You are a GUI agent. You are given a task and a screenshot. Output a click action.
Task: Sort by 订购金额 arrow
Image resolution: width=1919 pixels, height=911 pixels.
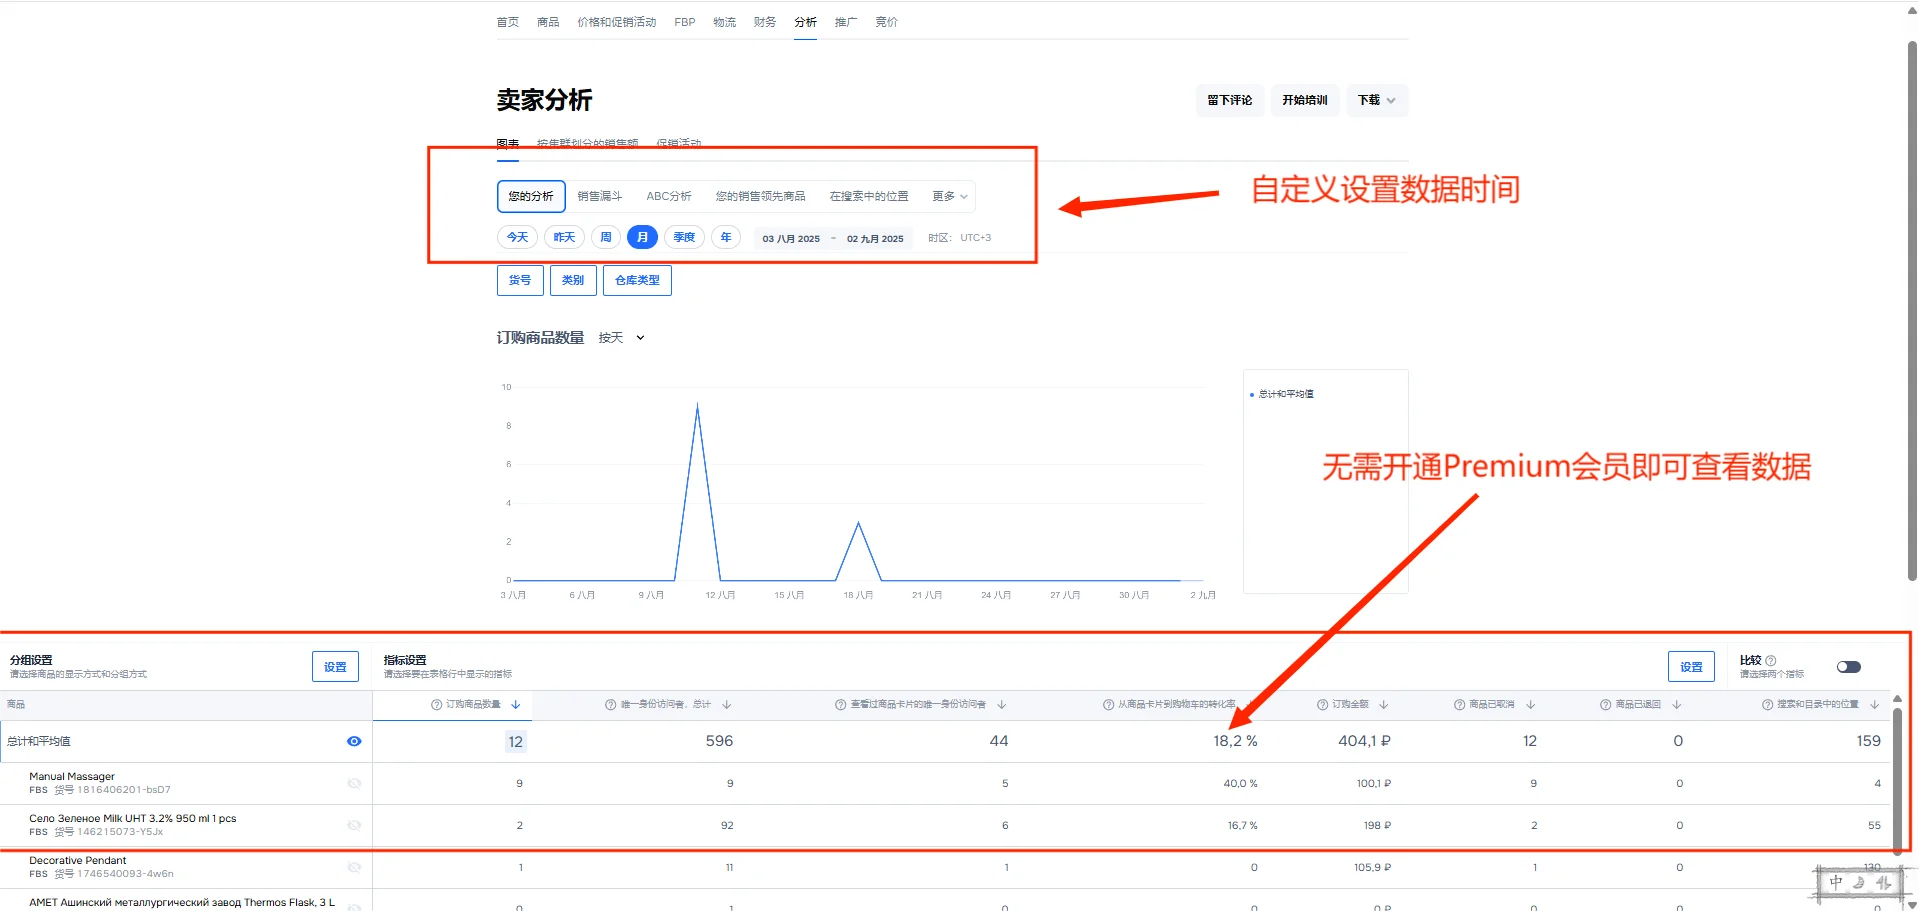click(1384, 705)
